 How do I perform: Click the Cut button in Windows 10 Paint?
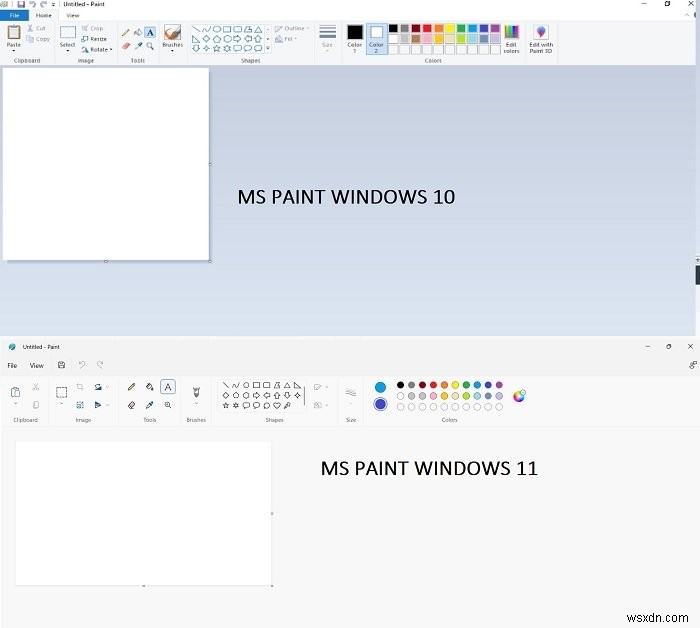(36, 28)
